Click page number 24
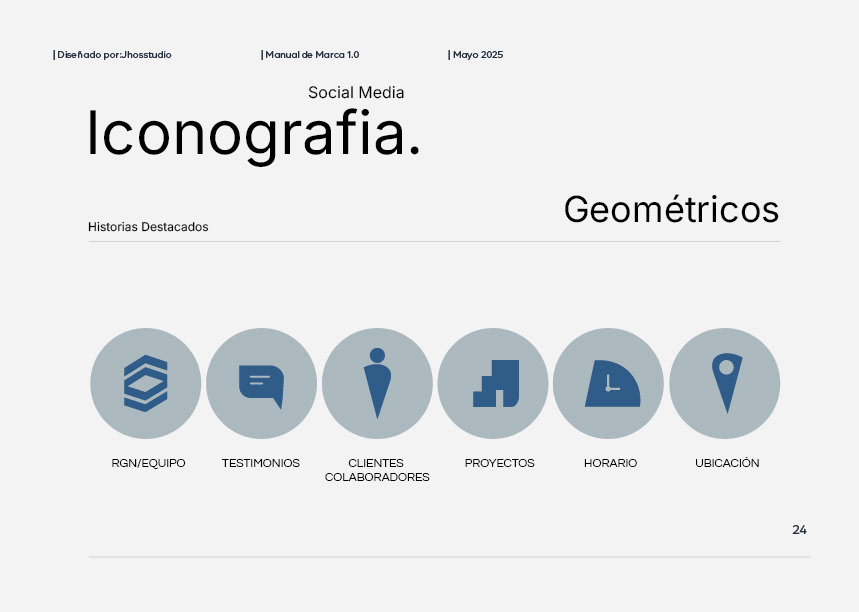Image resolution: width=859 pixels, height=612 pixels. pyautogui.click(x=799, y=530)
